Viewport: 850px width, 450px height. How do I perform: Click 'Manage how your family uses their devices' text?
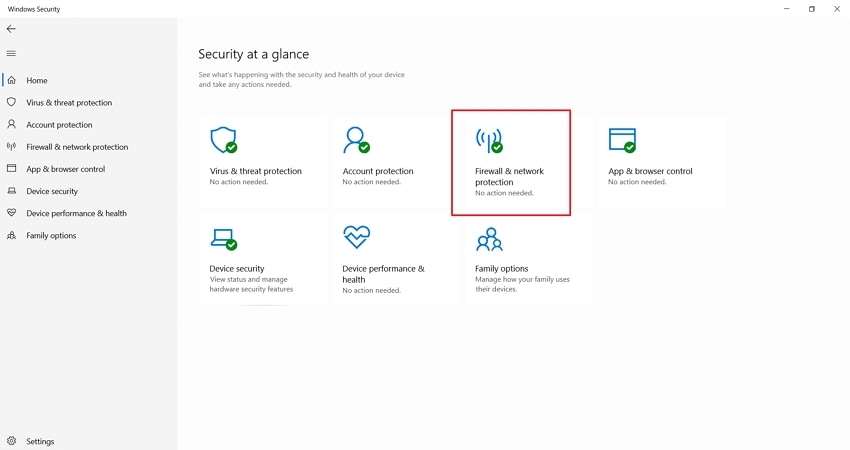pos(522,284)
